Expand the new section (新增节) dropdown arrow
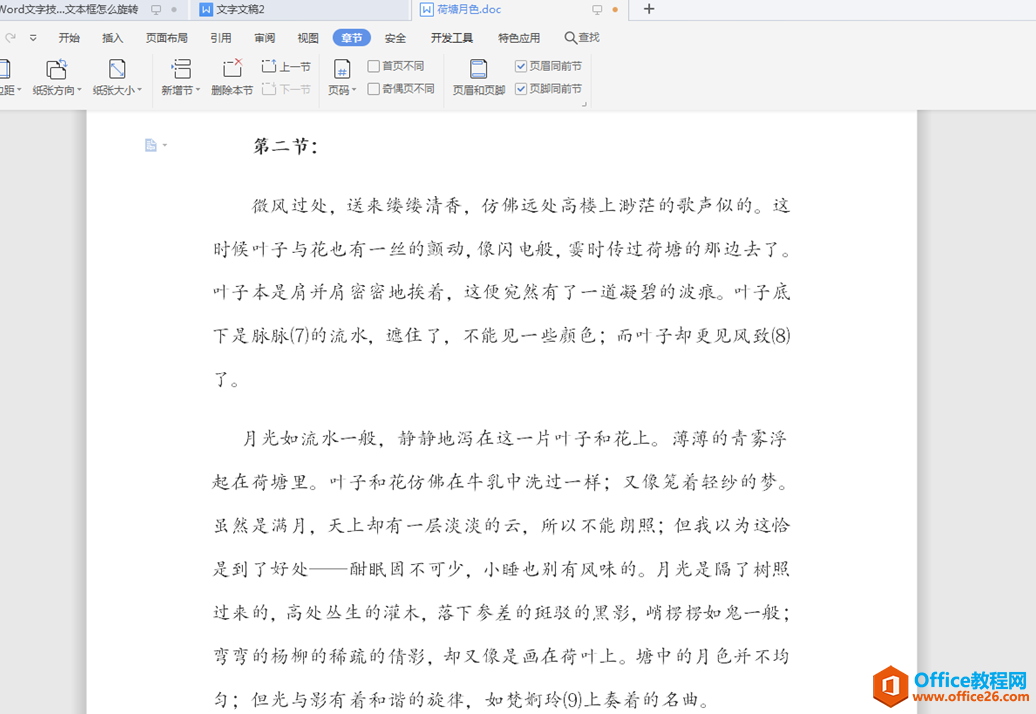 click(198, 90)
